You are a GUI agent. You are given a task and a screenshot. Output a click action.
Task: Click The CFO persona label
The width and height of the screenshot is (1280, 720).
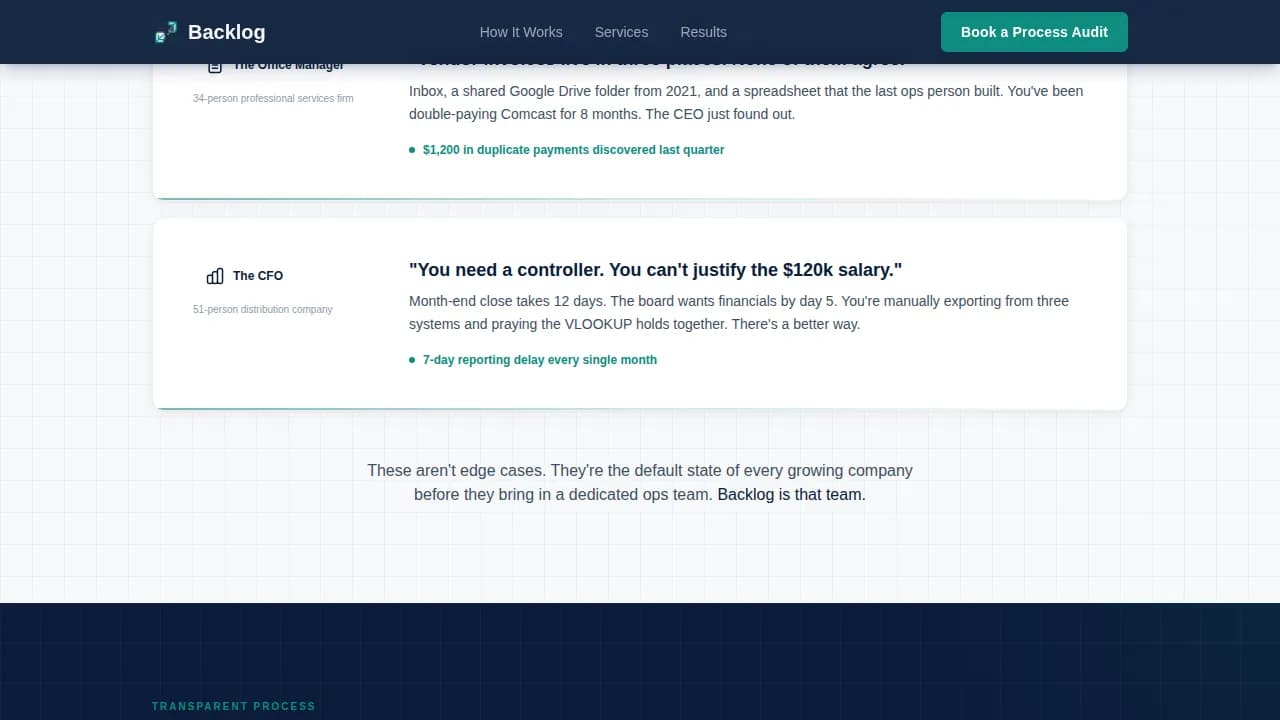(x=258, y=276)
